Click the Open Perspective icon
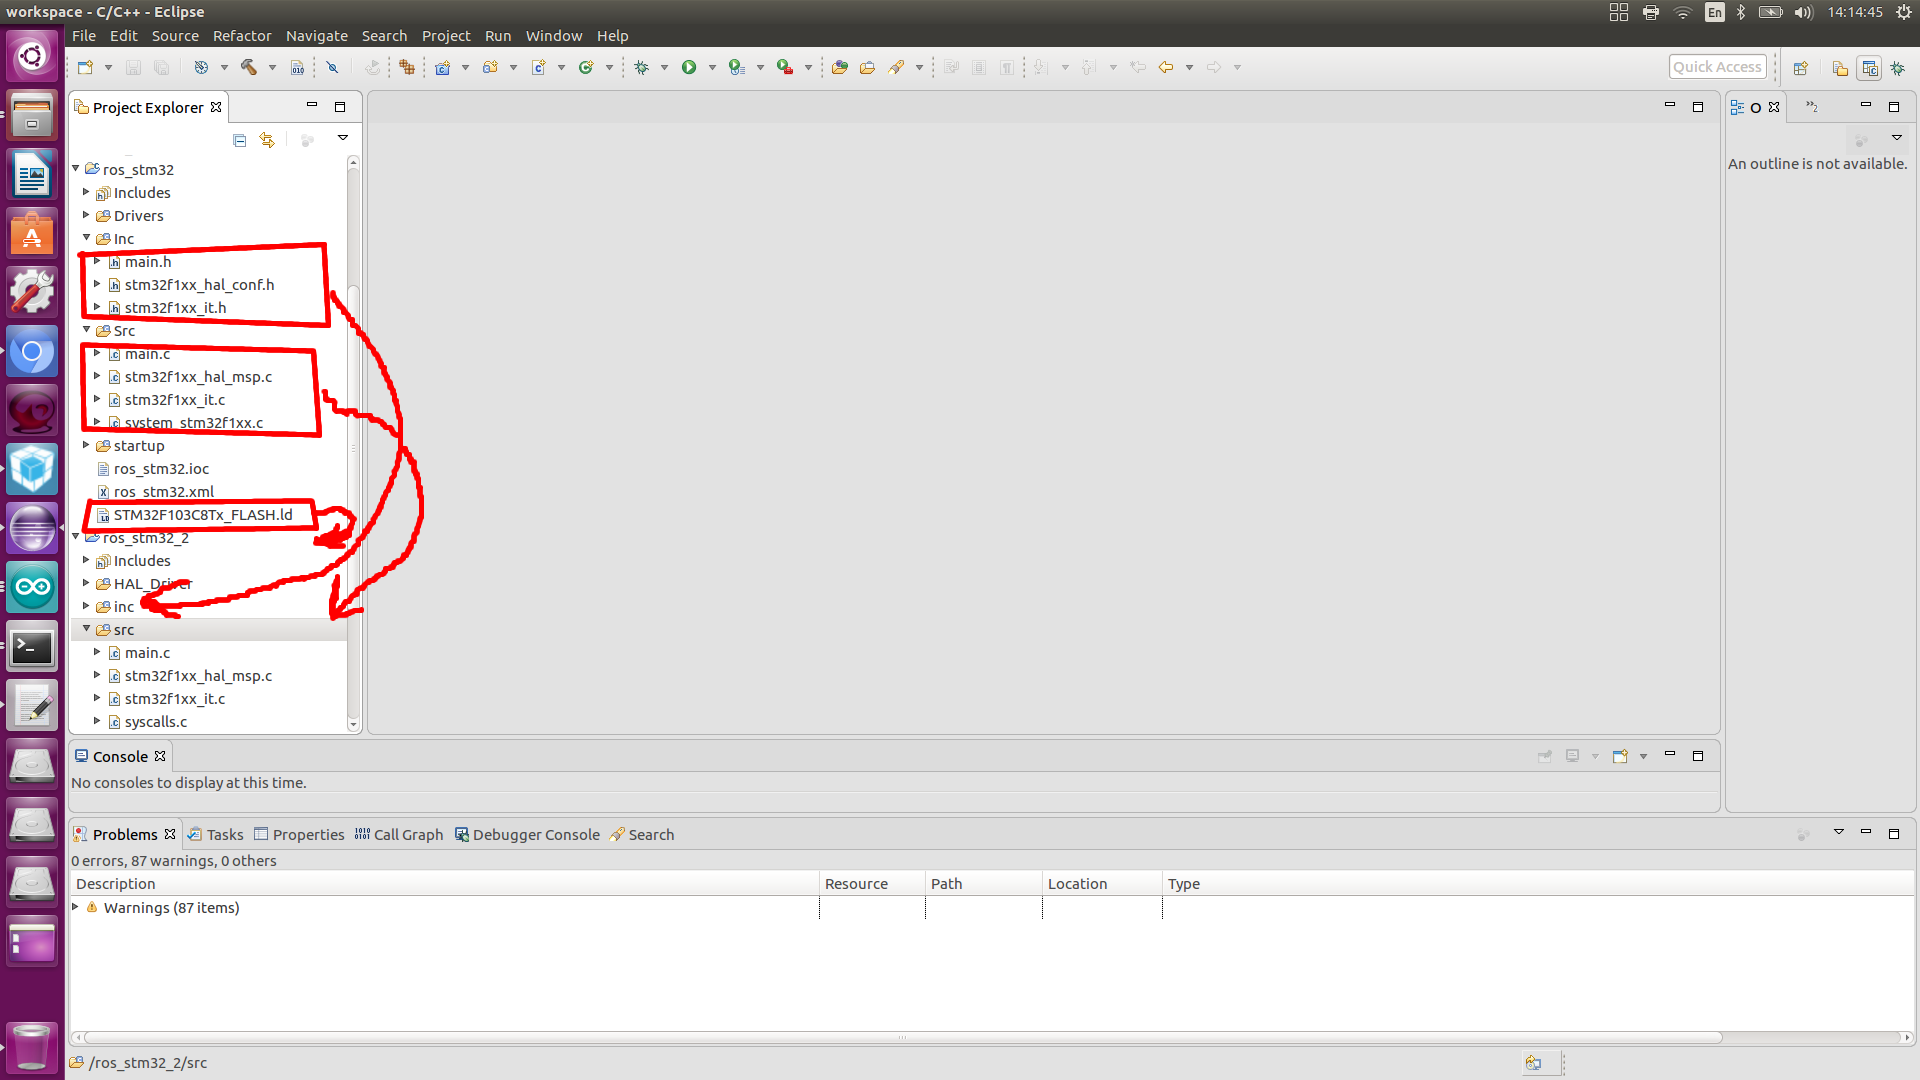 pos(1801,68)
